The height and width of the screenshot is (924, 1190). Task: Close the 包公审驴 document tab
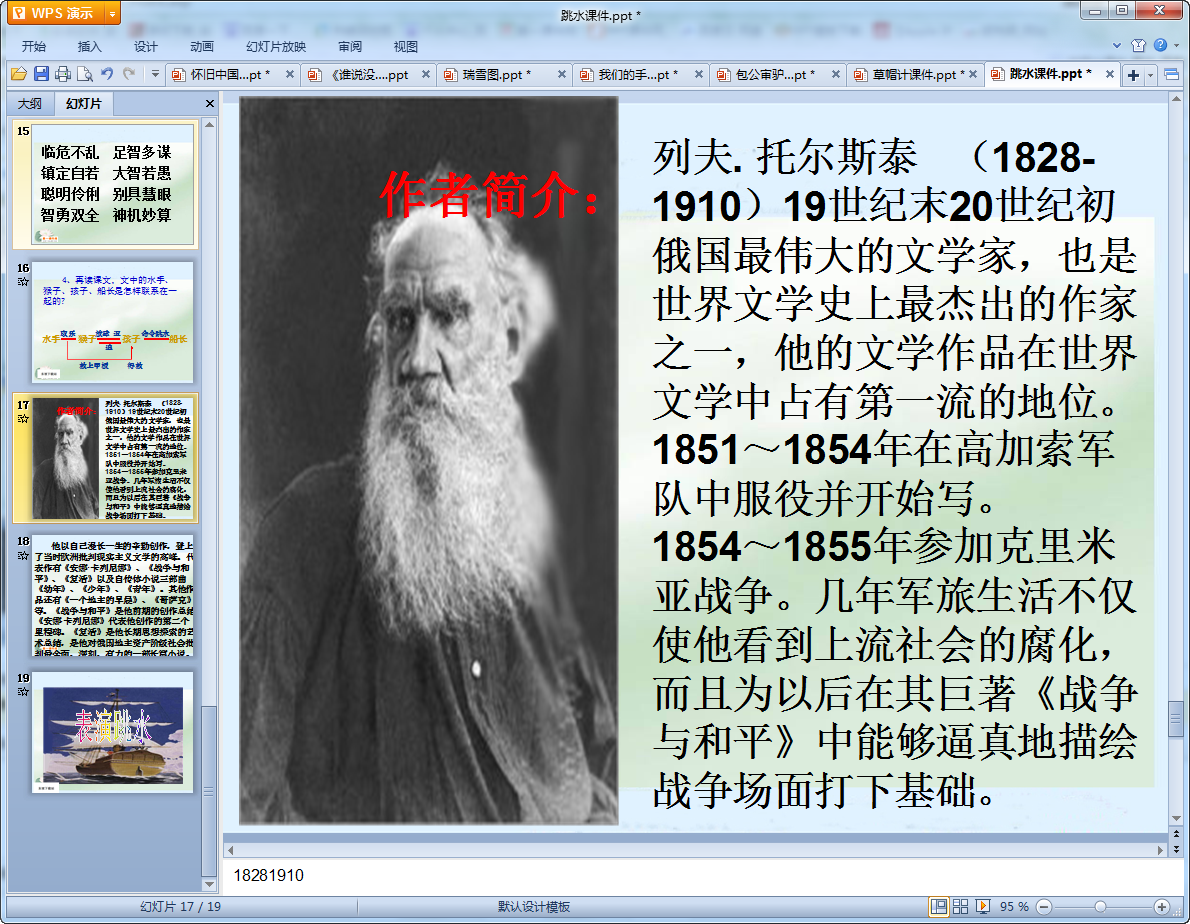point(836,74)
